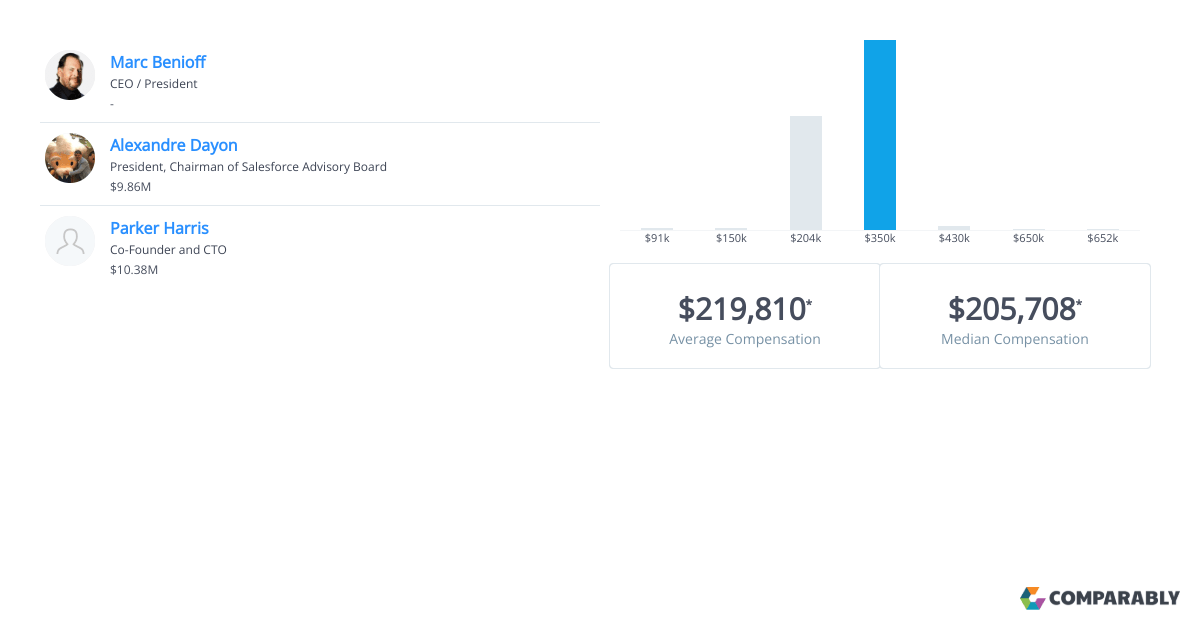Click the $650k axis label
This screenshot has width=1200, height=630.
1028,238
